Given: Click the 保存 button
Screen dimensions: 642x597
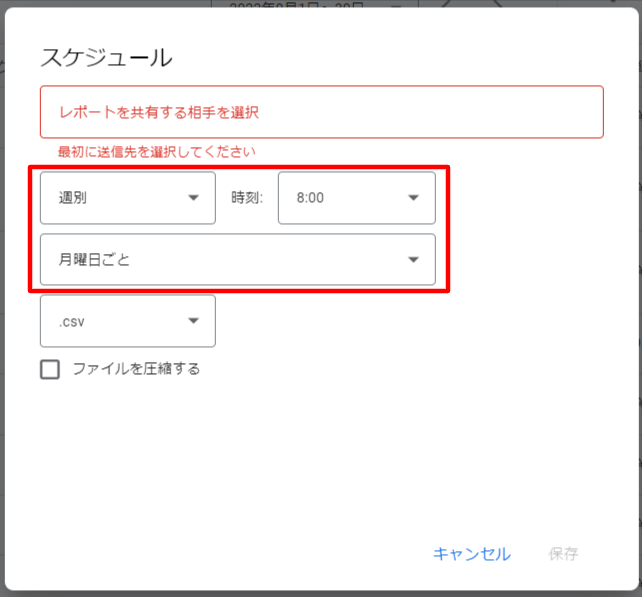Looking at the screenshot, I should [563, 554].
